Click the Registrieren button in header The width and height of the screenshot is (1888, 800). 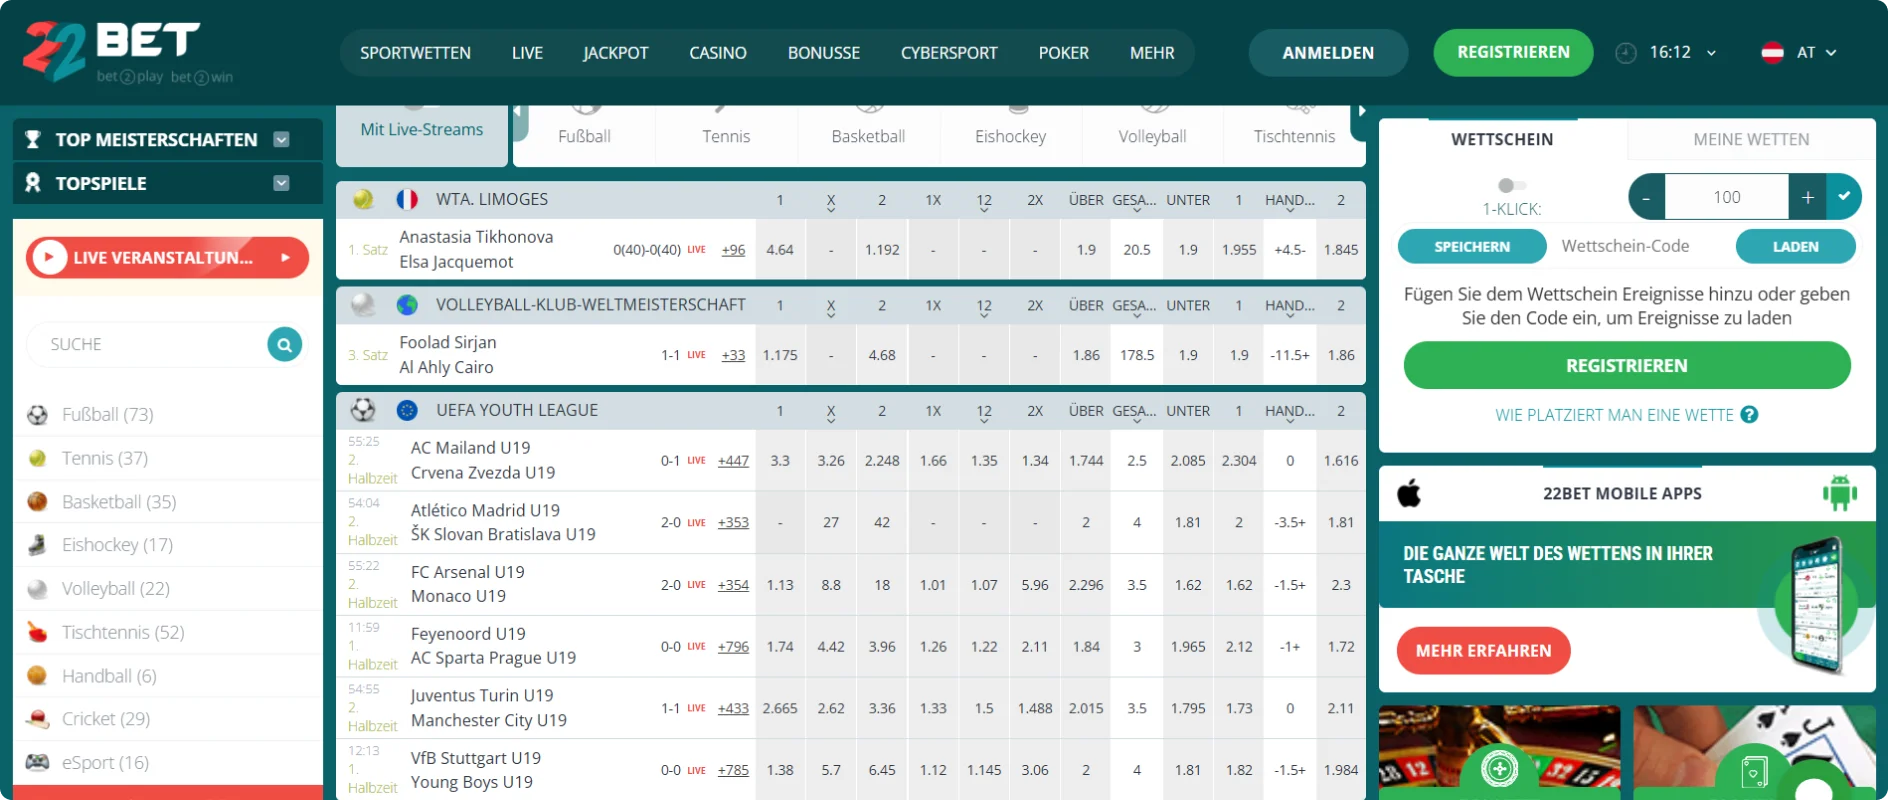(1513, 53)
